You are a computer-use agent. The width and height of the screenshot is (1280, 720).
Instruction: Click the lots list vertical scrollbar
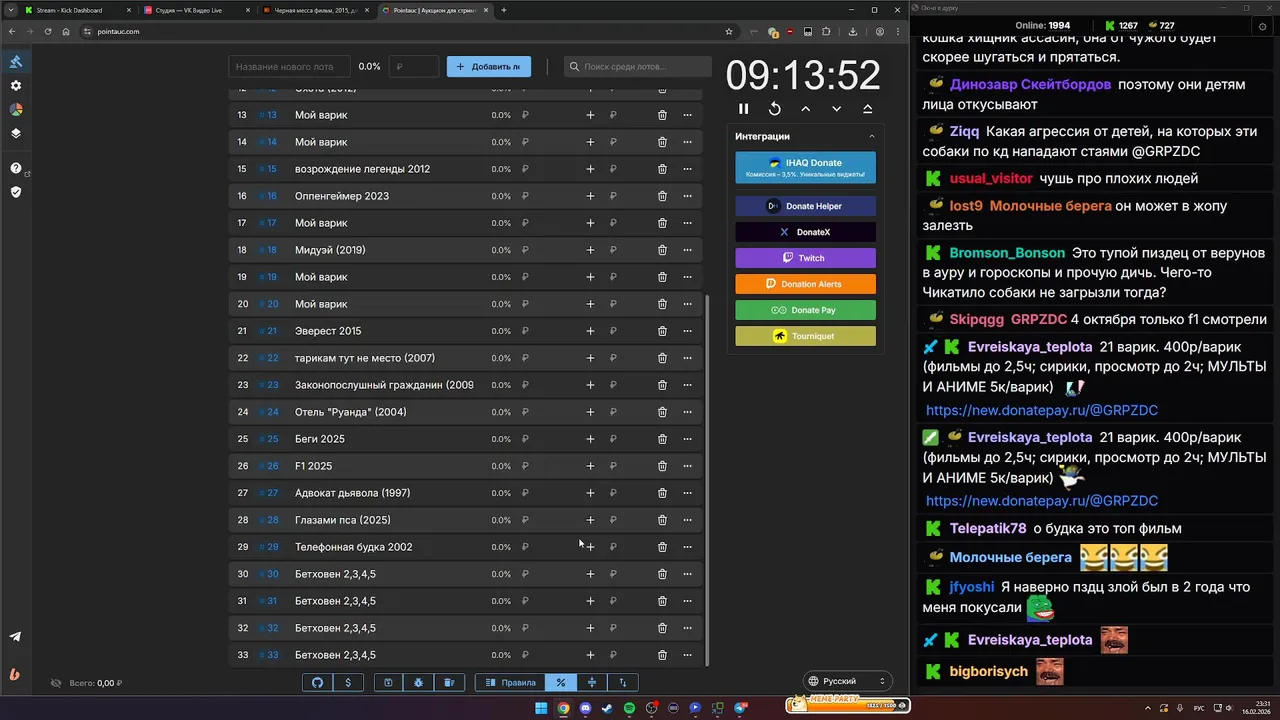pos(707,480)
